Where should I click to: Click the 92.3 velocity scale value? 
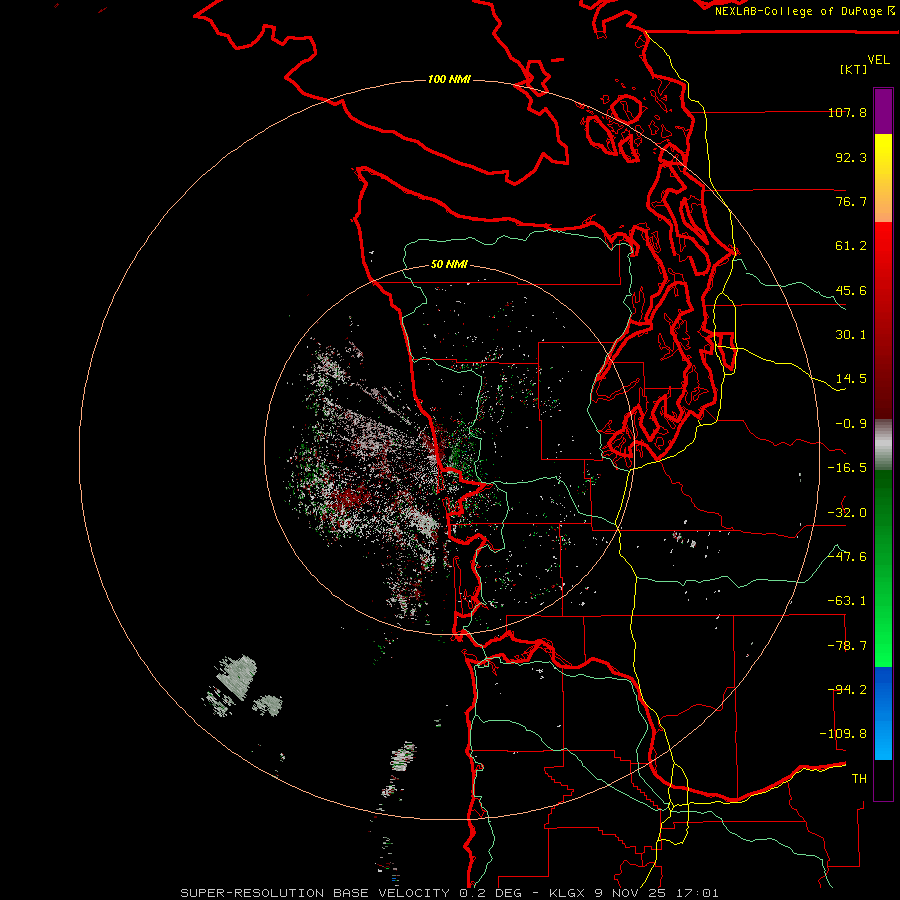pos(851,157)
